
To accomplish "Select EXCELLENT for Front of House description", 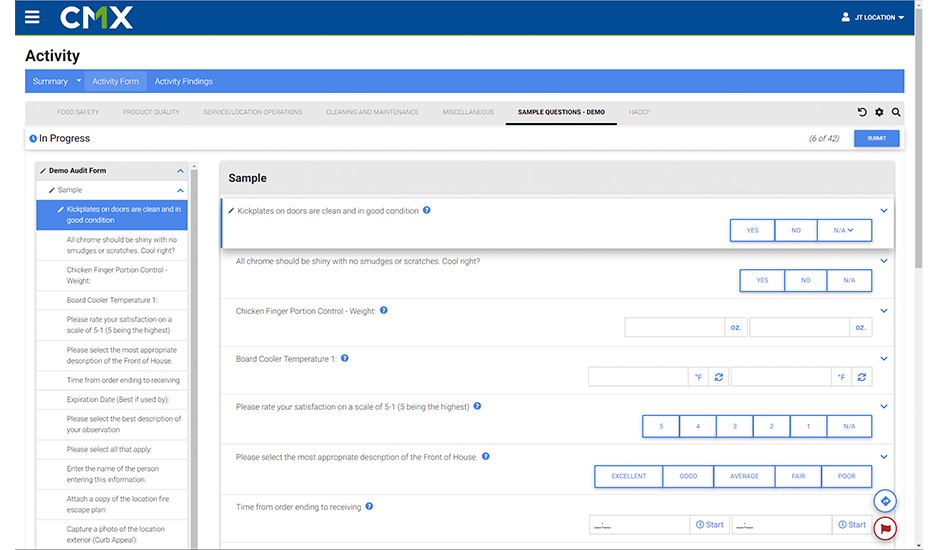I will [x=628, y=476].
